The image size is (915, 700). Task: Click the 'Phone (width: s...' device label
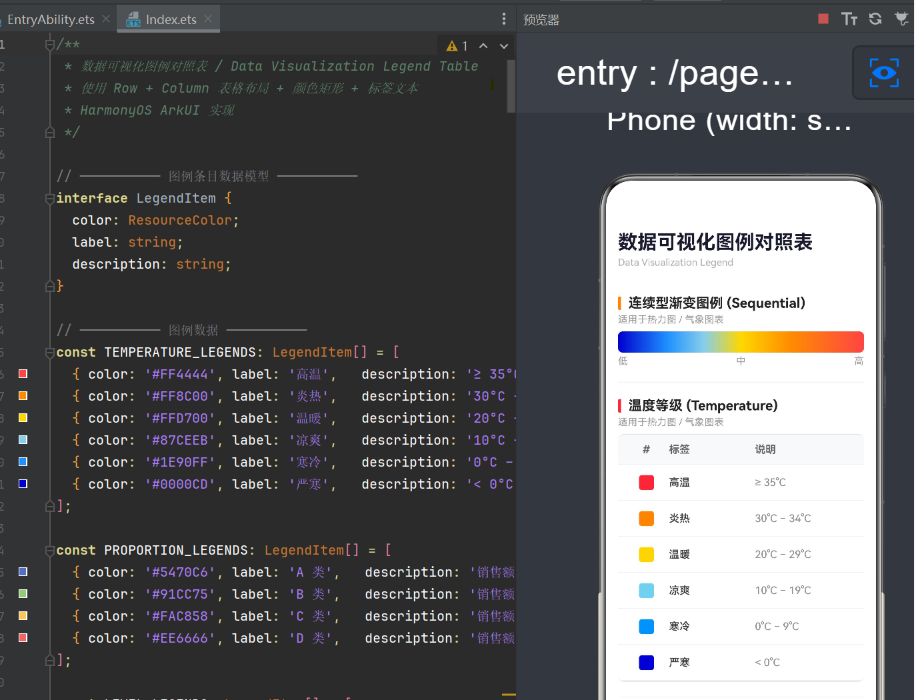[x=729, y=121]
